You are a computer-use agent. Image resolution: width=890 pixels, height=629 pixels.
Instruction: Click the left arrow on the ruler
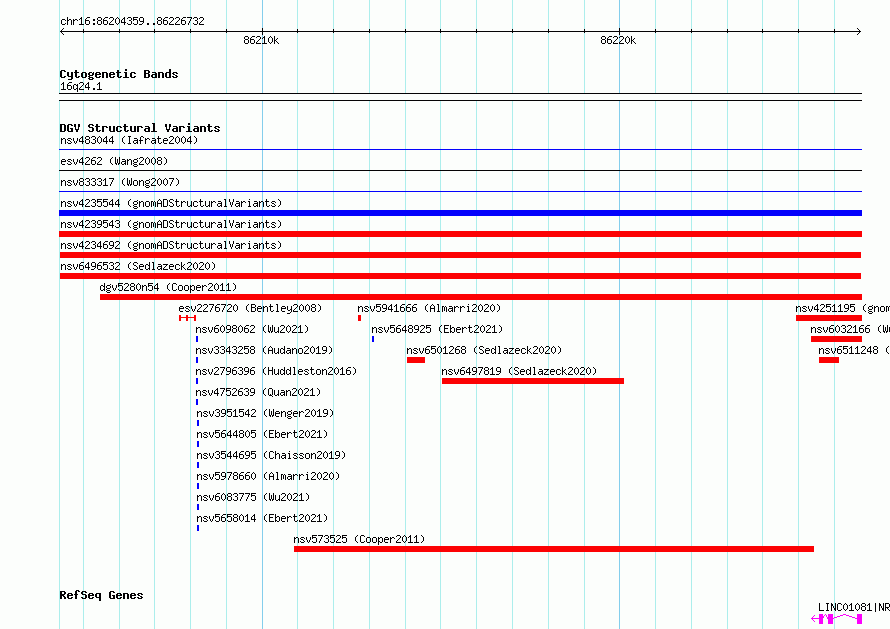coord(63,32)
